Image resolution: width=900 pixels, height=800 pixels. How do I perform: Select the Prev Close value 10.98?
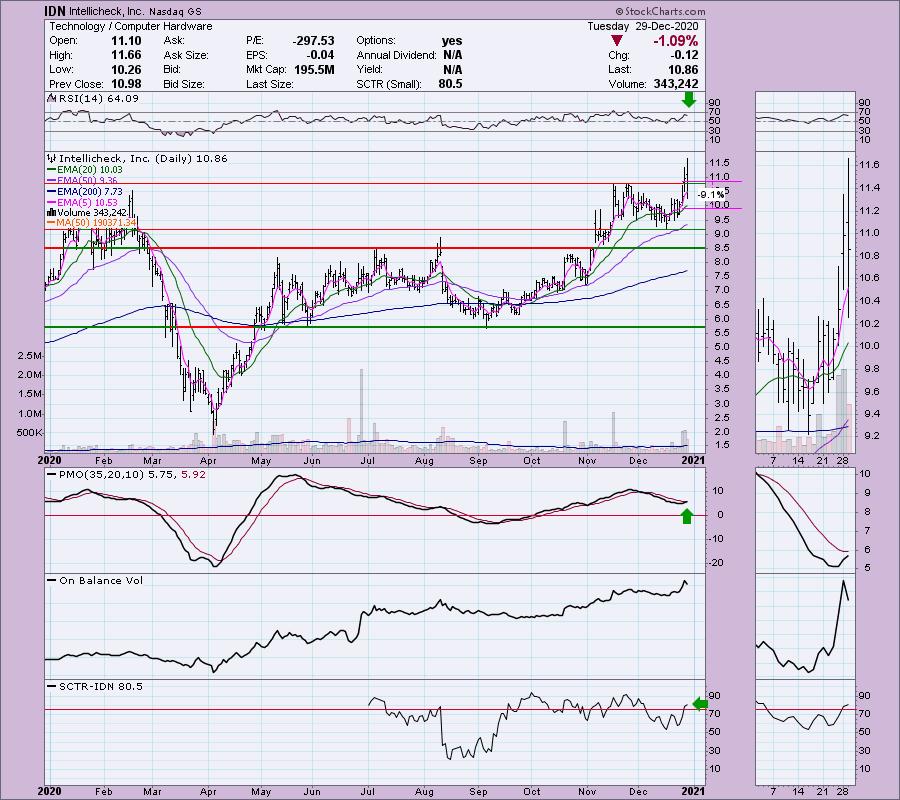(x=126, y=84)
